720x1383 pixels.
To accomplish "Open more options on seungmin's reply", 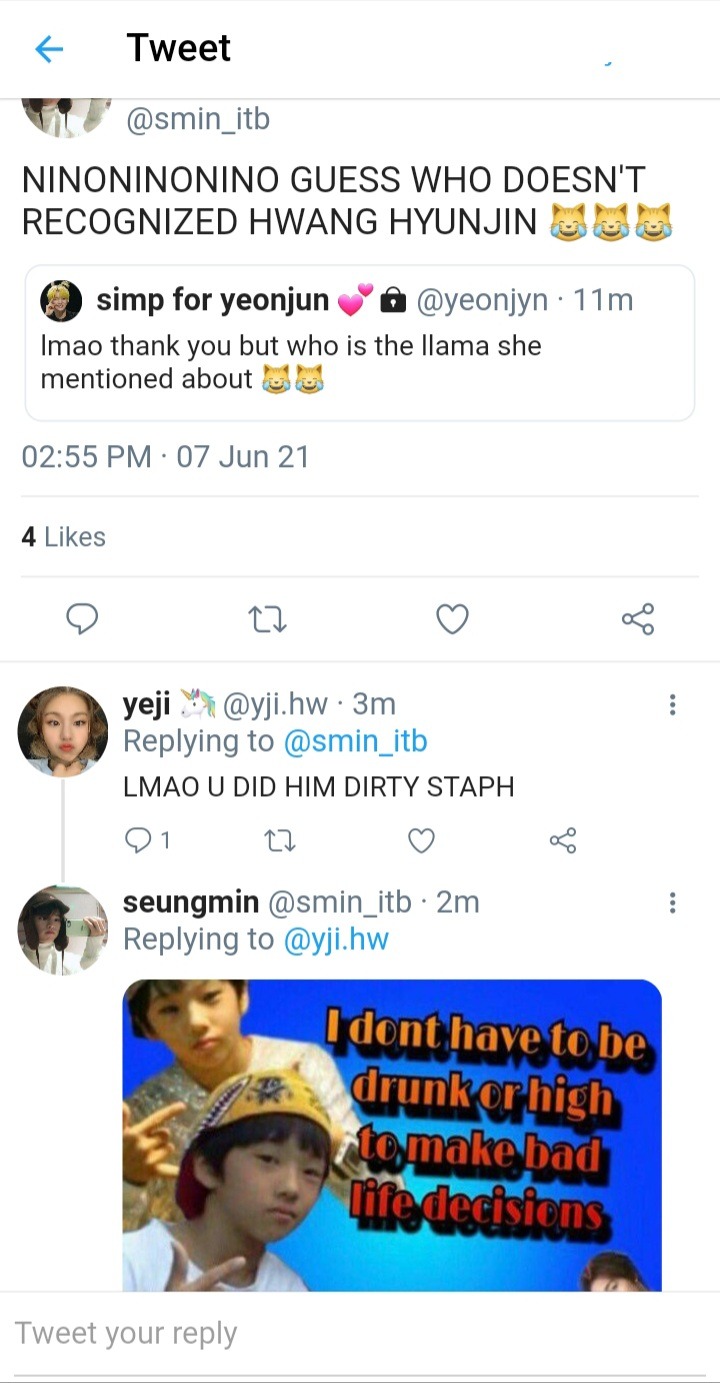I will click(672, 903).
